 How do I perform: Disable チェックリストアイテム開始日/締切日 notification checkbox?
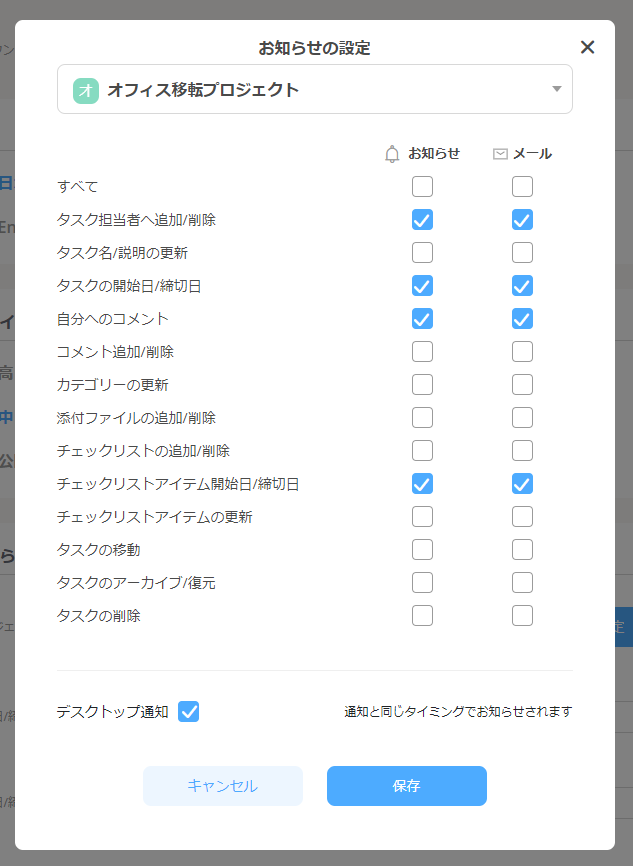click(x=422, y=483)
